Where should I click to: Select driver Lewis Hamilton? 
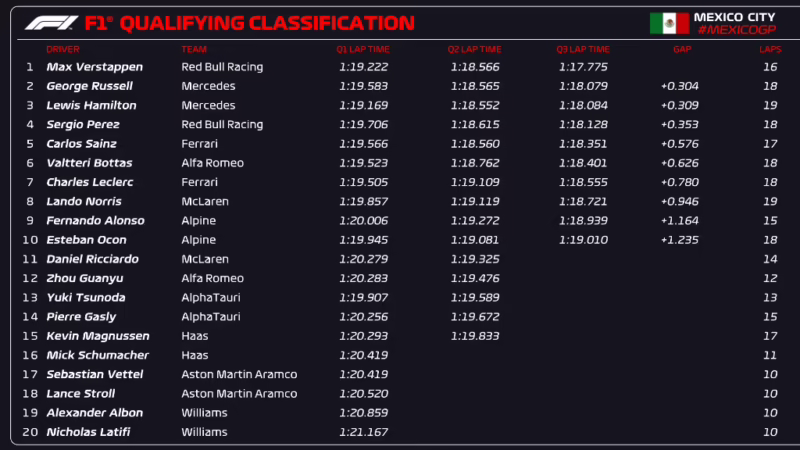pyautogui.click(x=90, y=105)
